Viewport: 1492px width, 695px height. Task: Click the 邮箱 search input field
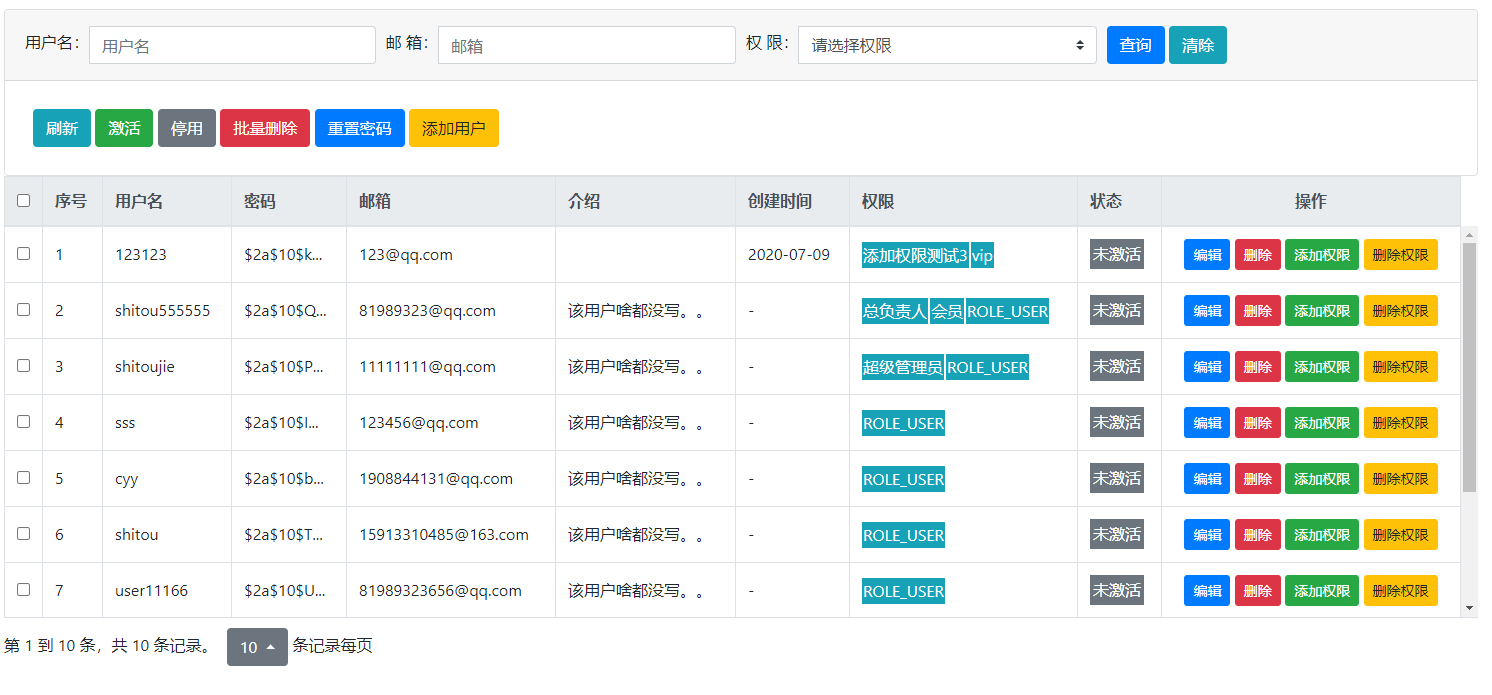pyautogui.click(x=587, y=45)
